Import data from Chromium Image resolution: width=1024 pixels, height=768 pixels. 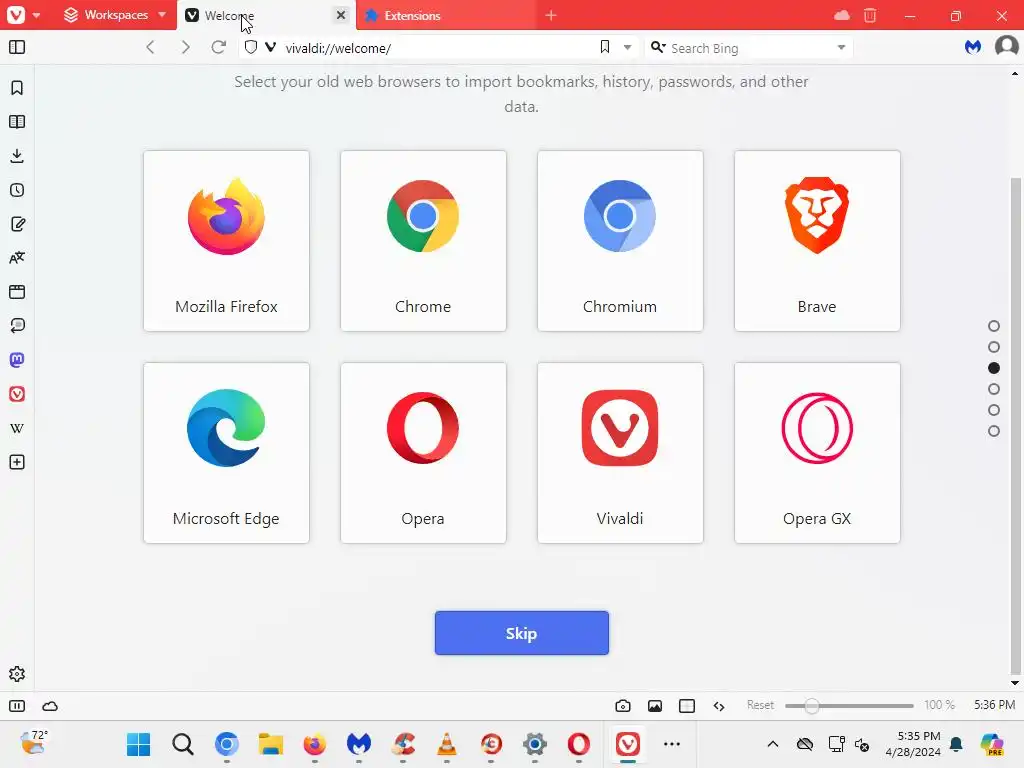coord(620,241)
